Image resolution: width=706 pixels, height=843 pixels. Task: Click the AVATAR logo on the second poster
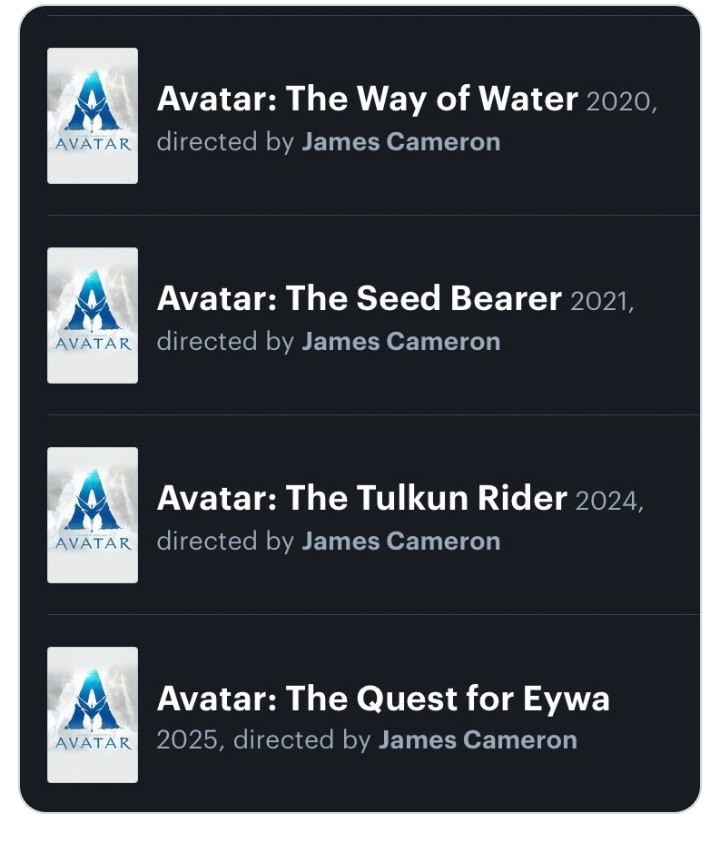pyautogui.click(x=91, y=342)
